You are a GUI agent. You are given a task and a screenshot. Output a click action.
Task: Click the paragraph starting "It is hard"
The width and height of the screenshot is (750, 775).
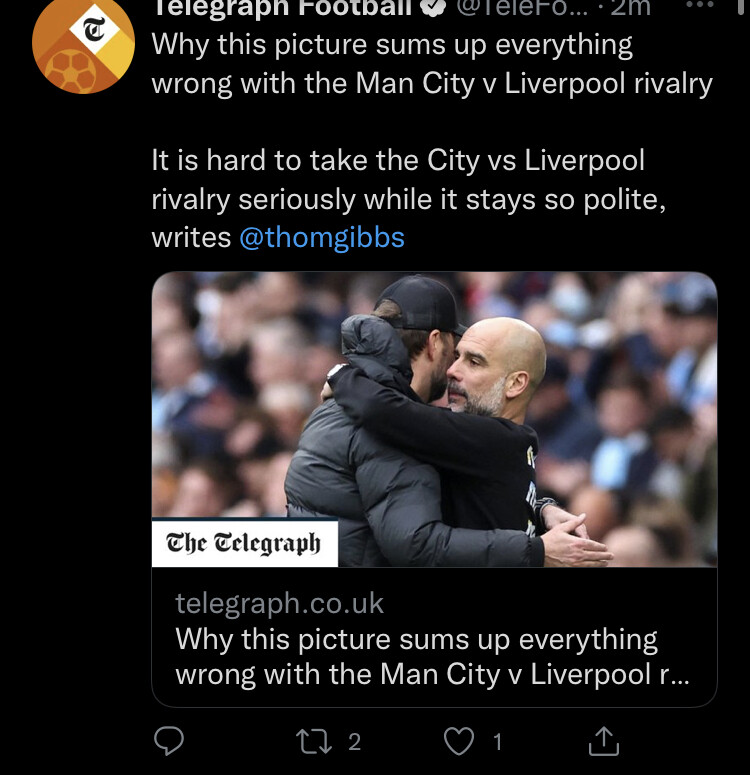408,198
